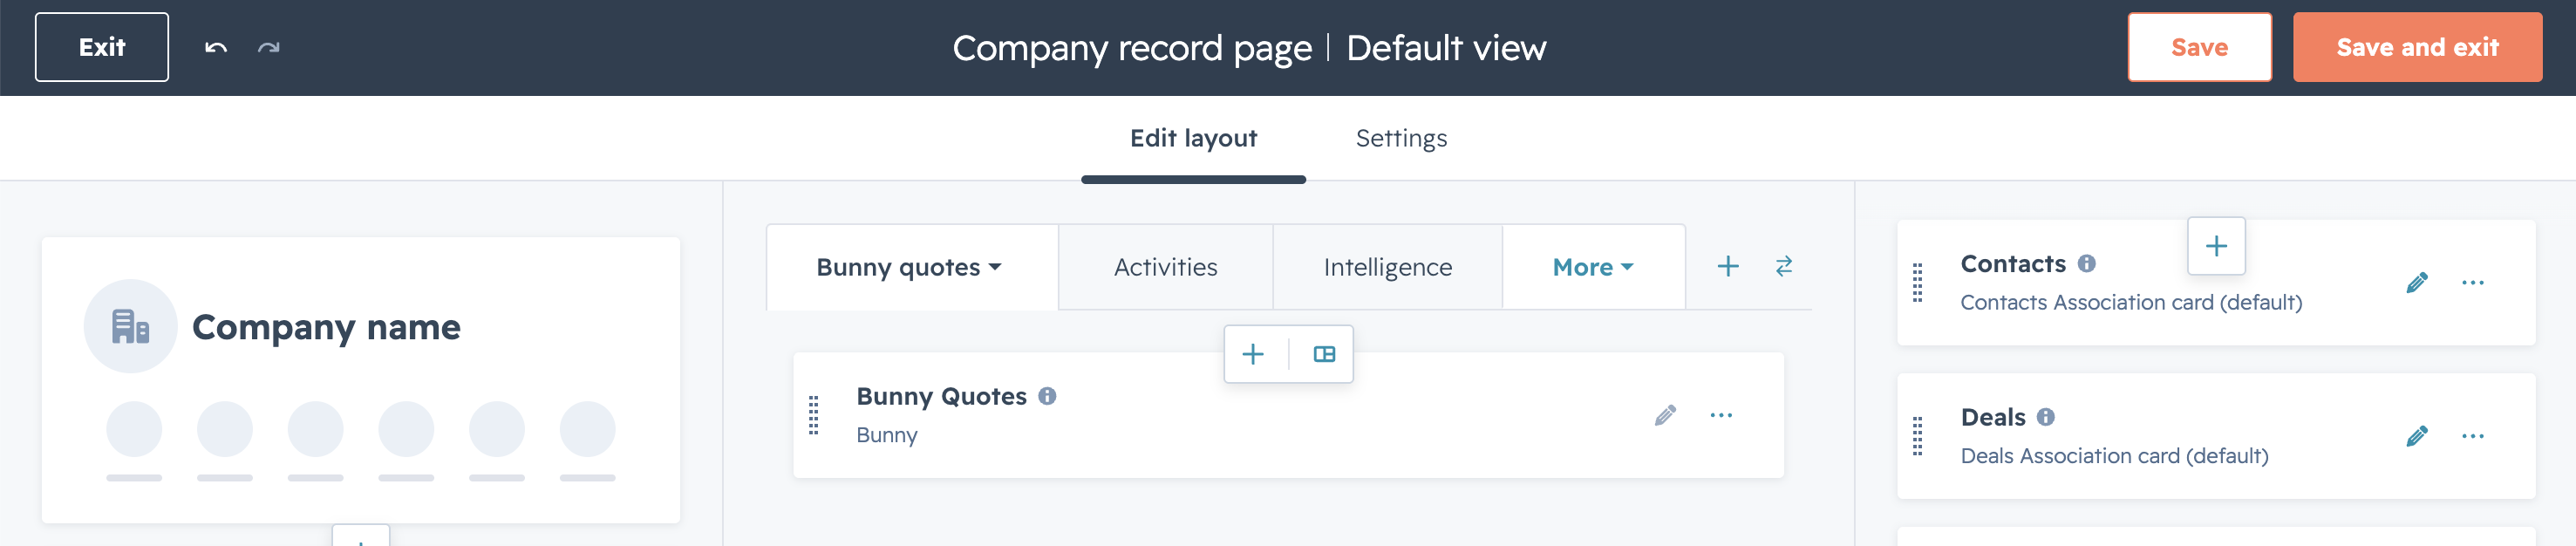Switch to the Intelligence tab

click(x=1387, y=267)
